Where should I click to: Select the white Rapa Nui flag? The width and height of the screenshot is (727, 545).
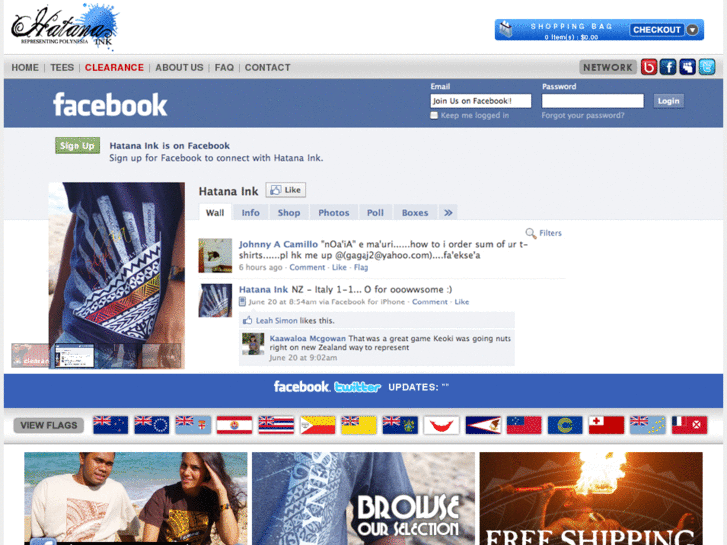[441, 425]
